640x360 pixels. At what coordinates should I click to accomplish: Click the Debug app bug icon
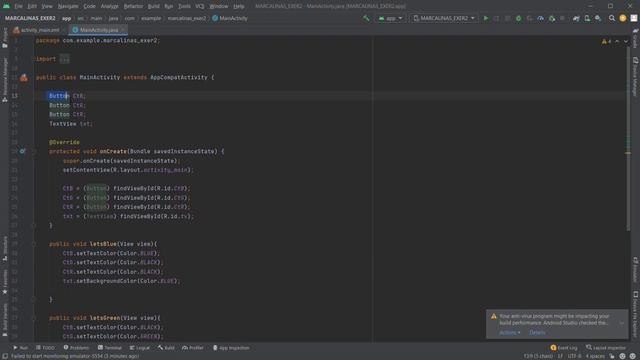pos(518,18)
